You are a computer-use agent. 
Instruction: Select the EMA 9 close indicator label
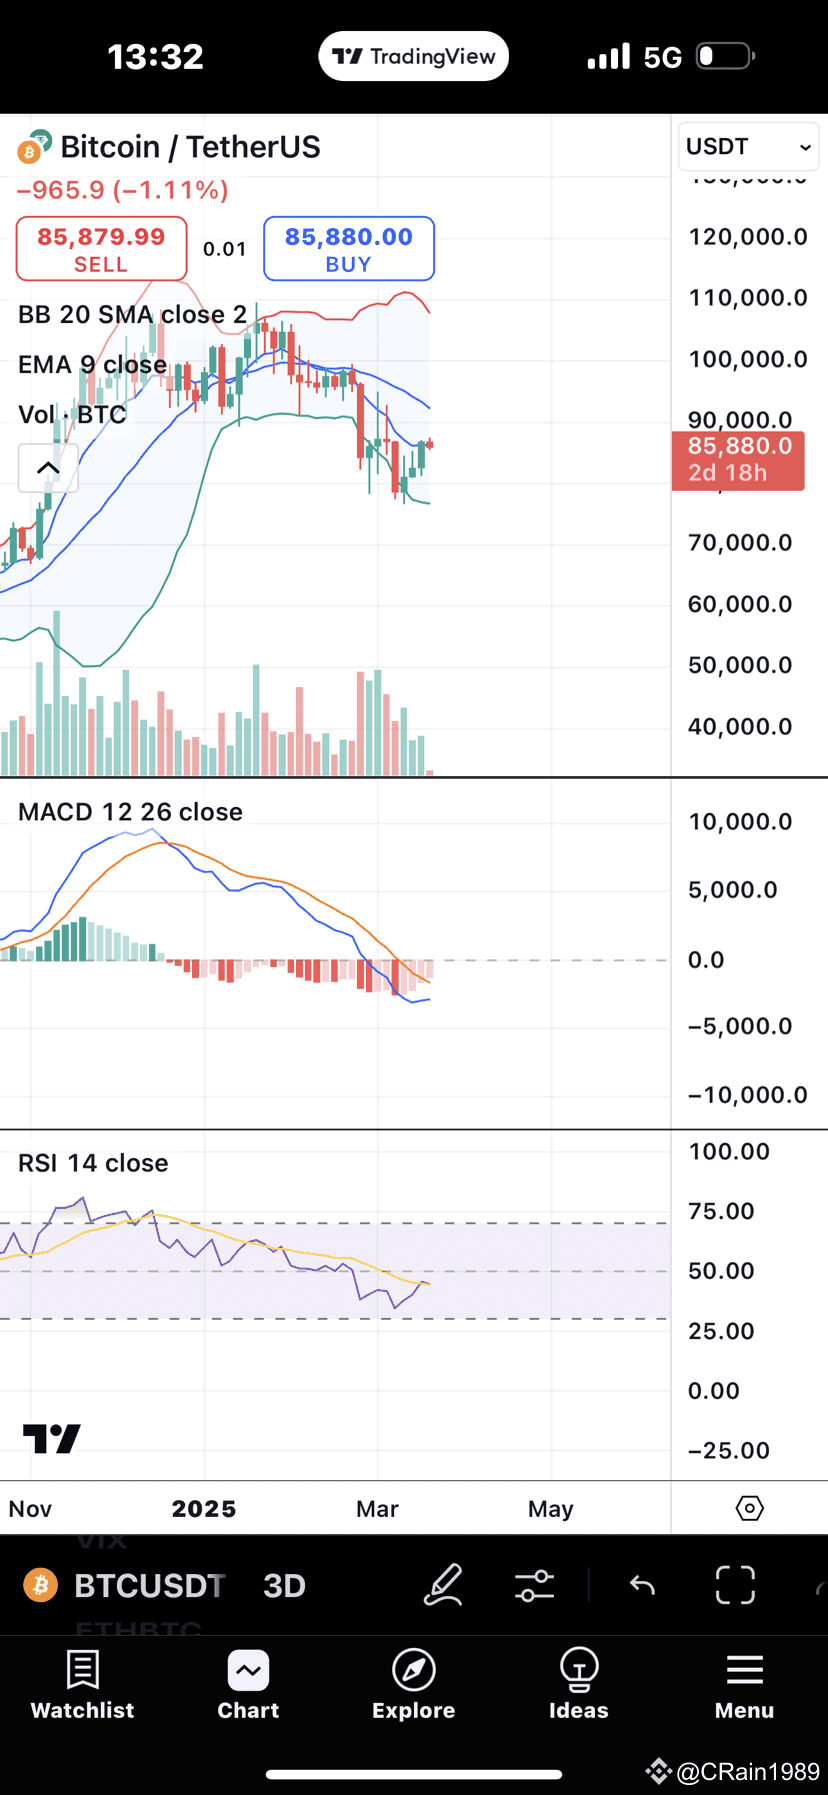(x=92, y=365)
